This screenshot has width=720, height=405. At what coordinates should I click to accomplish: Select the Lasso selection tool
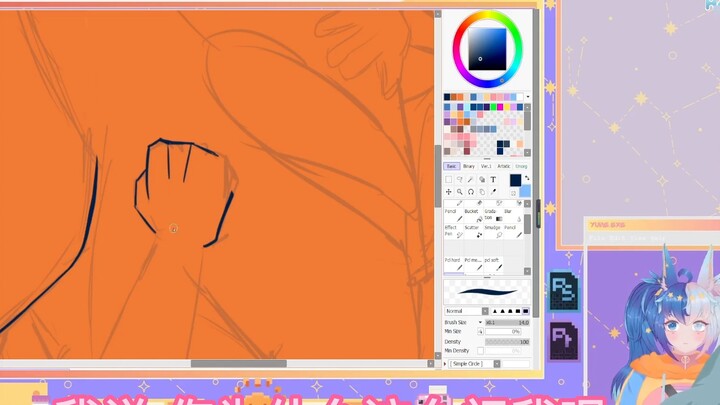pos(460,180)
